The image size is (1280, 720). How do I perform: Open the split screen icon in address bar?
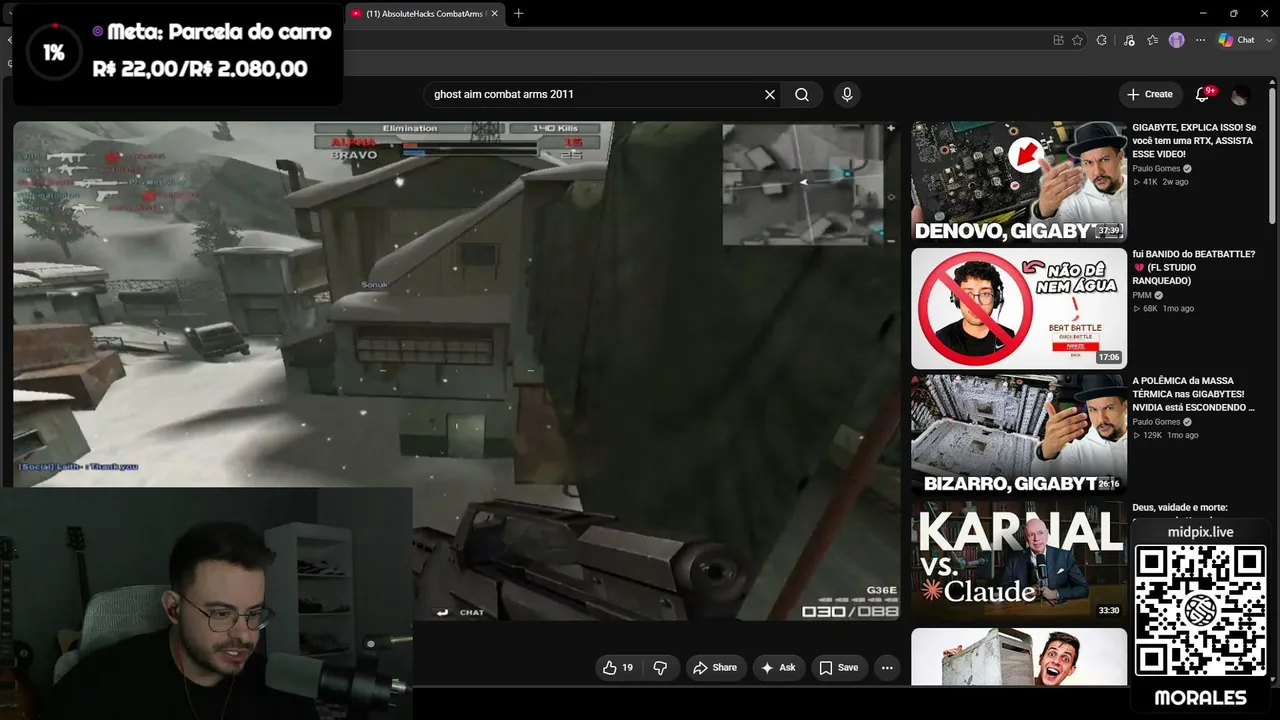click(1058, 40)
